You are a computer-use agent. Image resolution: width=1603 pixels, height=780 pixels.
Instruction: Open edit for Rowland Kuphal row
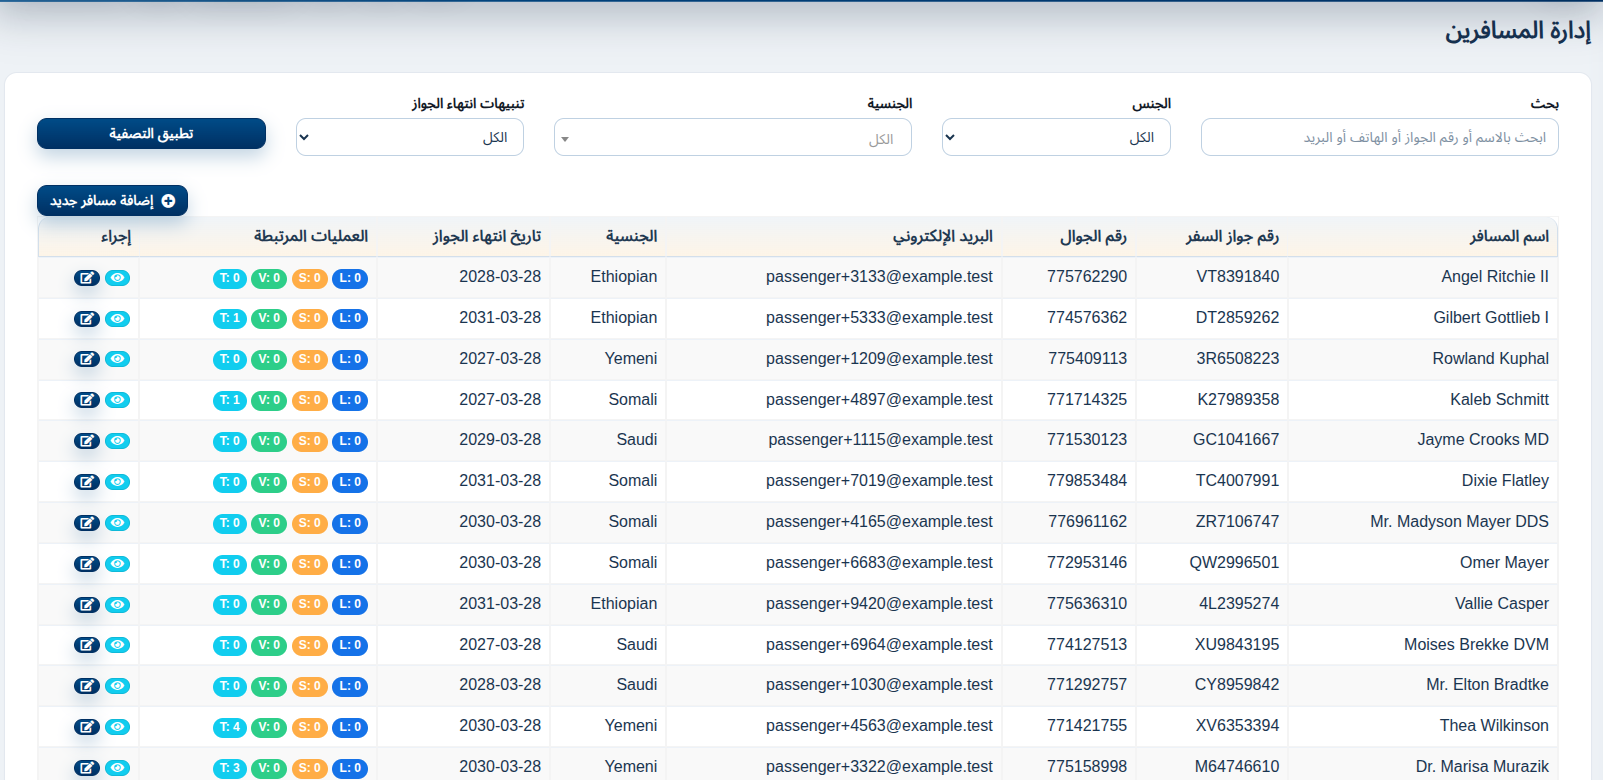[x=87, y=359]
